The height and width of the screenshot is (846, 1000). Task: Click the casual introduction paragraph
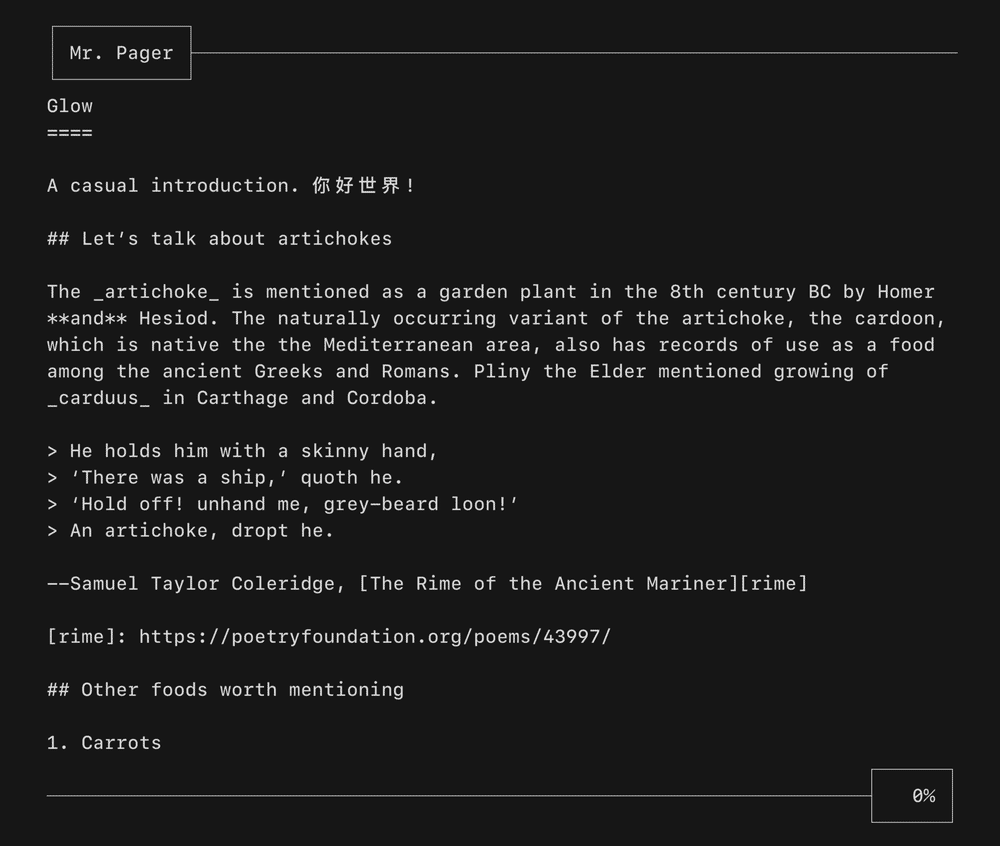pyautogui.click(x=230, y=185)
